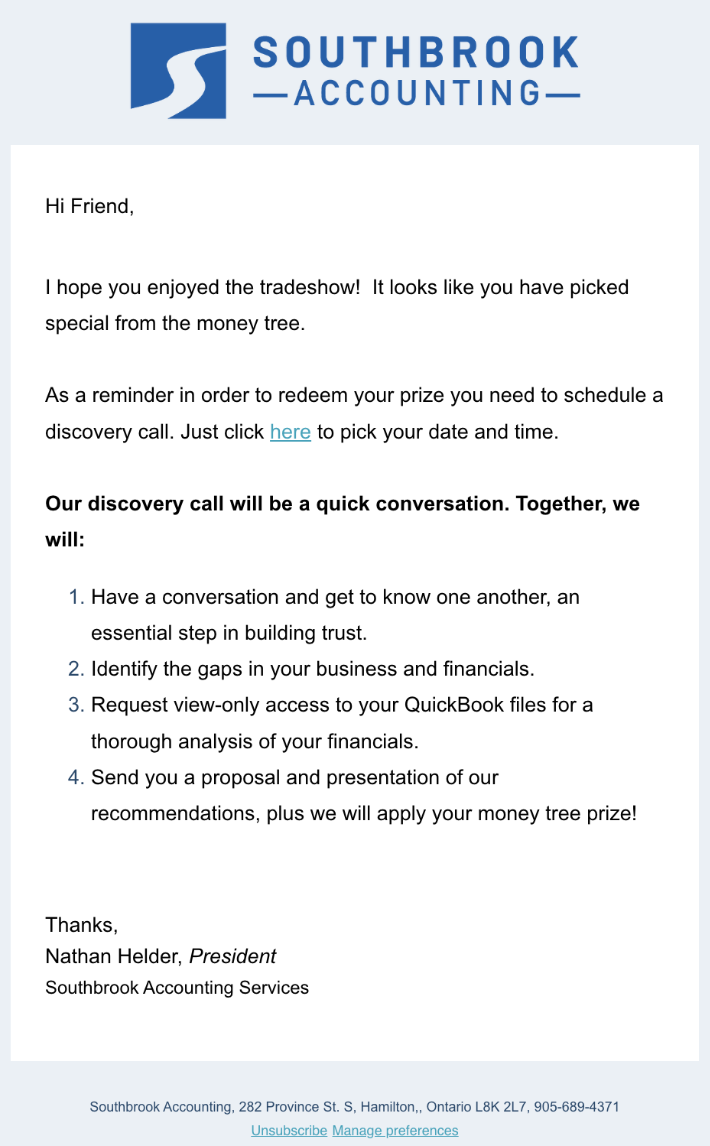The image size is (710, 1146).
Task: Click the italic 'President' title
Action: click(233, 957)
